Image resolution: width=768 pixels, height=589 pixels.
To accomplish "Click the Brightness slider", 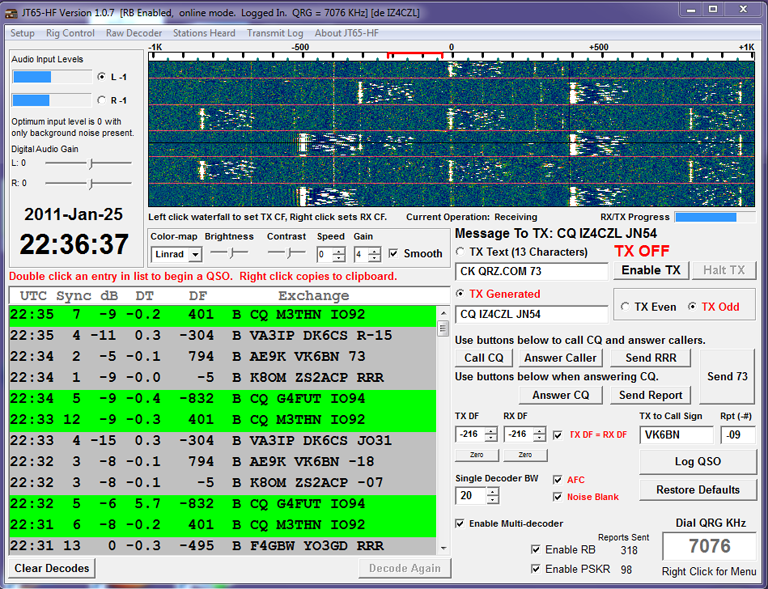I will coord(228,254).
